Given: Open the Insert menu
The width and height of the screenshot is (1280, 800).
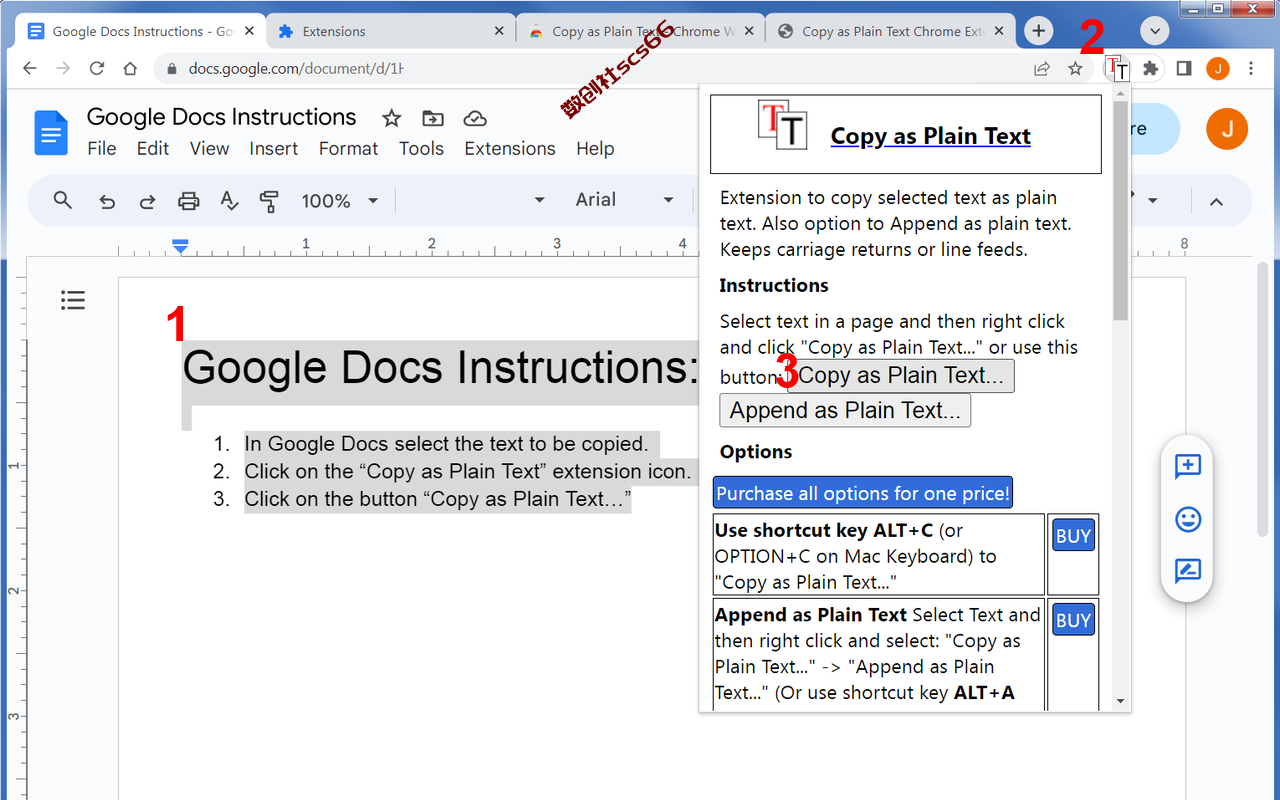Looking at the screenshot, I should click(274, 148).
